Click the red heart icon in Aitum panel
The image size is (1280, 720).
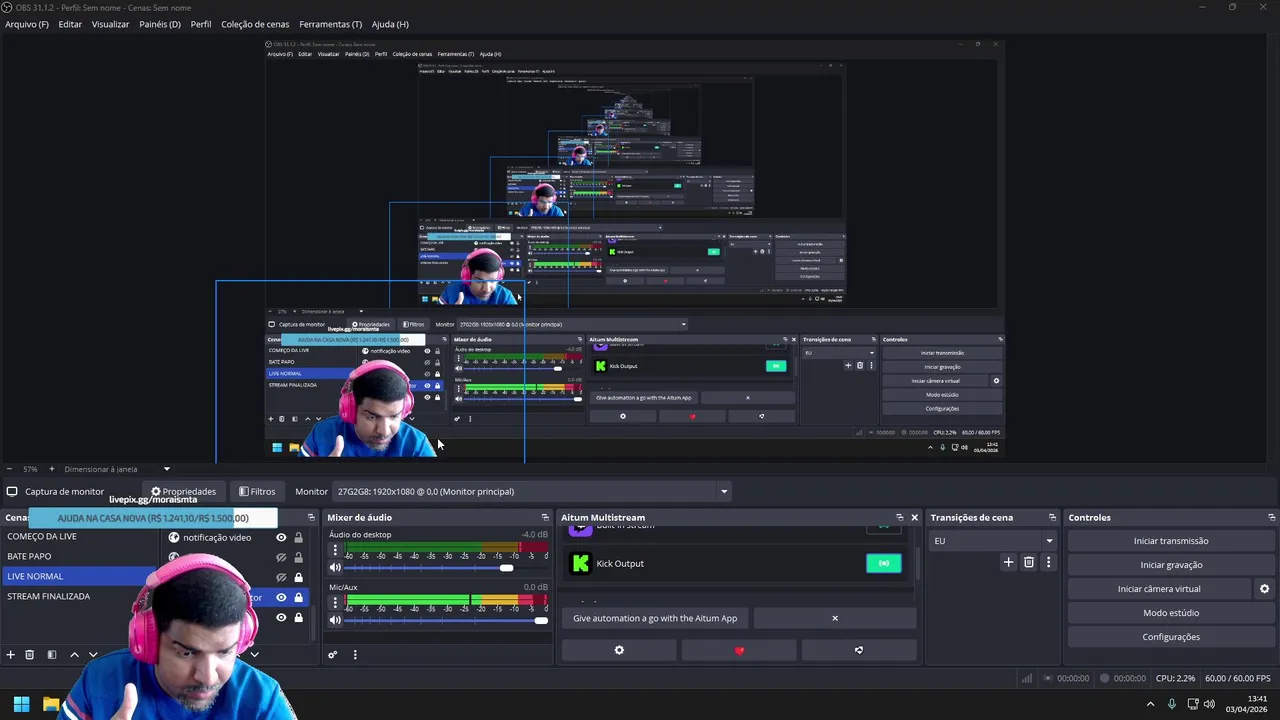pos(739,650)
